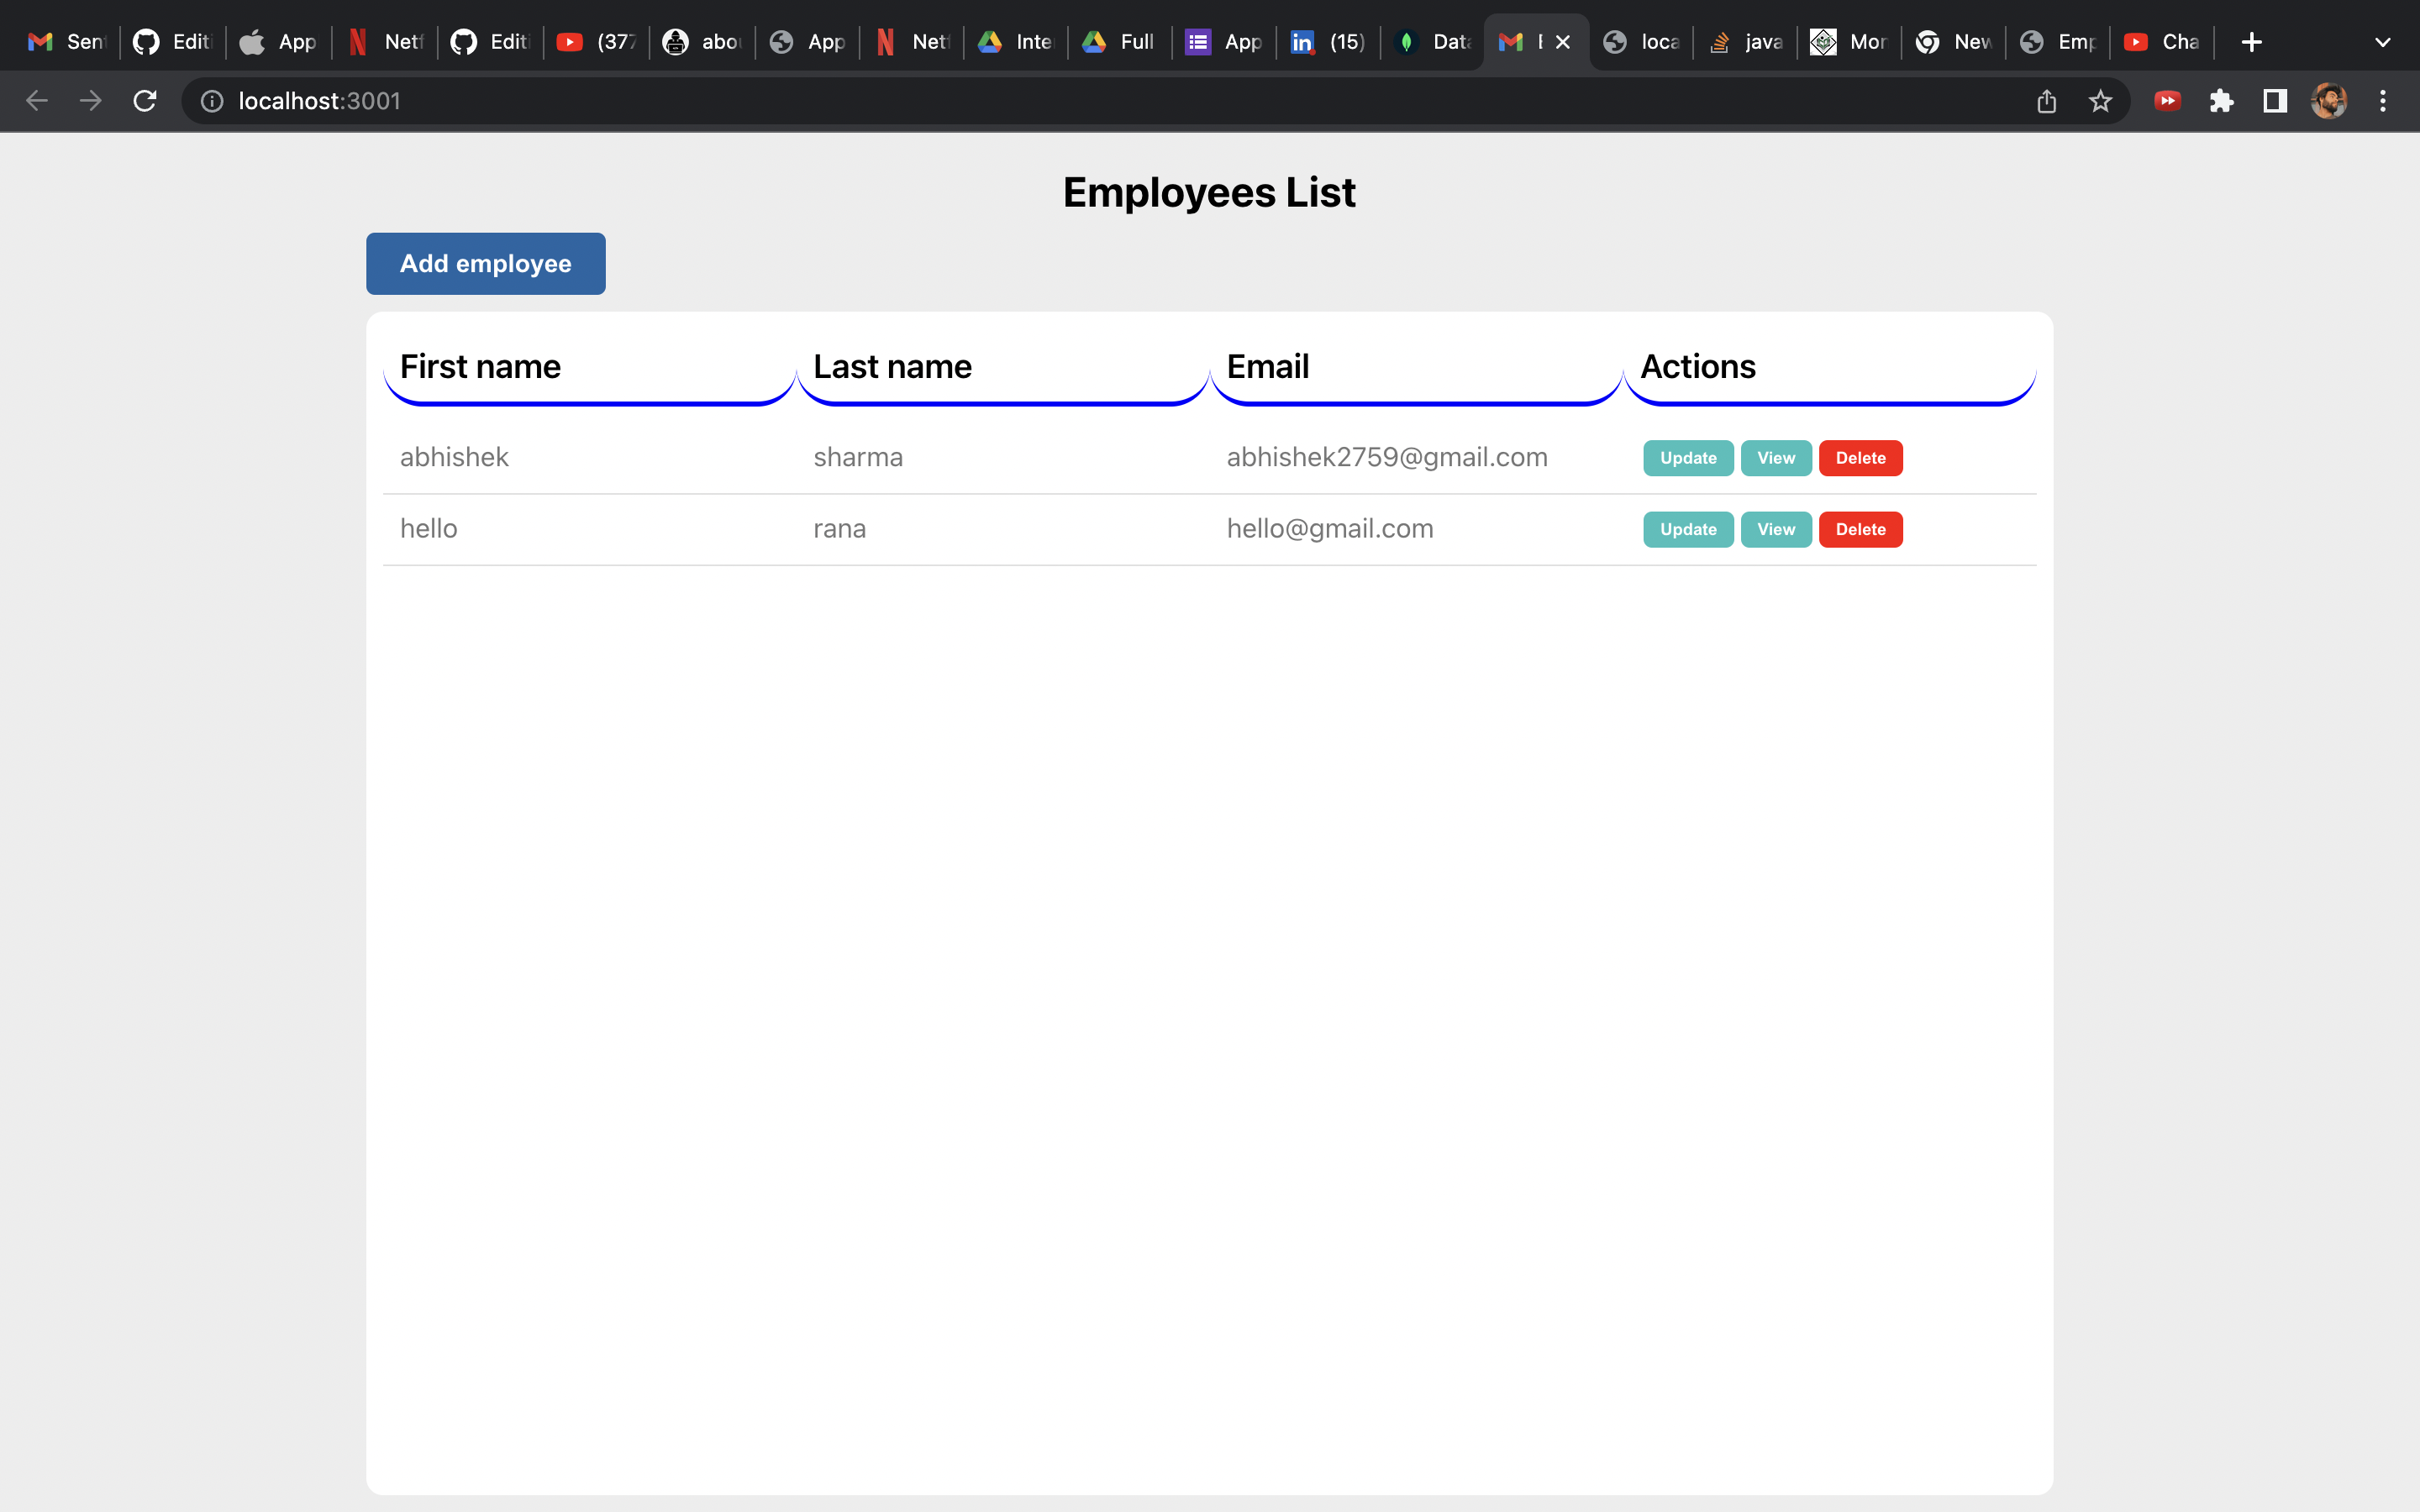Switch to the Data MongoDB tab
This screenshot has width=2420, height=1512.
click(x=1432, y=42)
